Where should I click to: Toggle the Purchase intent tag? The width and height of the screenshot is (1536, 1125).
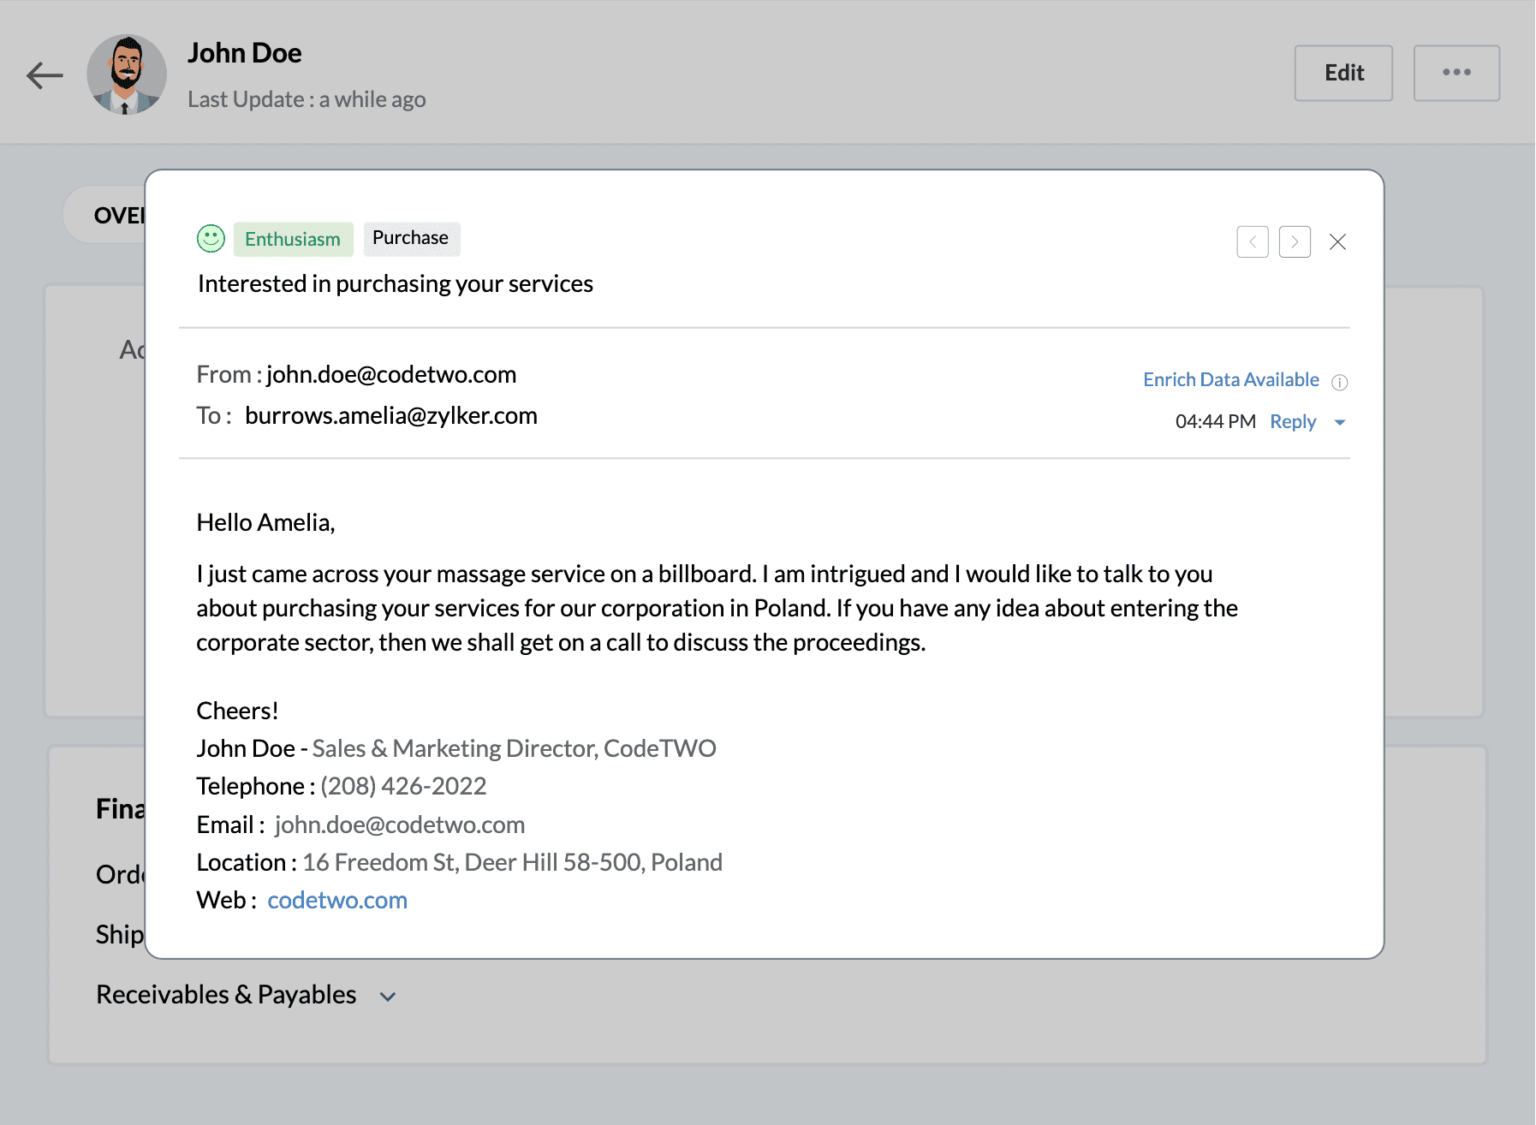411,238
